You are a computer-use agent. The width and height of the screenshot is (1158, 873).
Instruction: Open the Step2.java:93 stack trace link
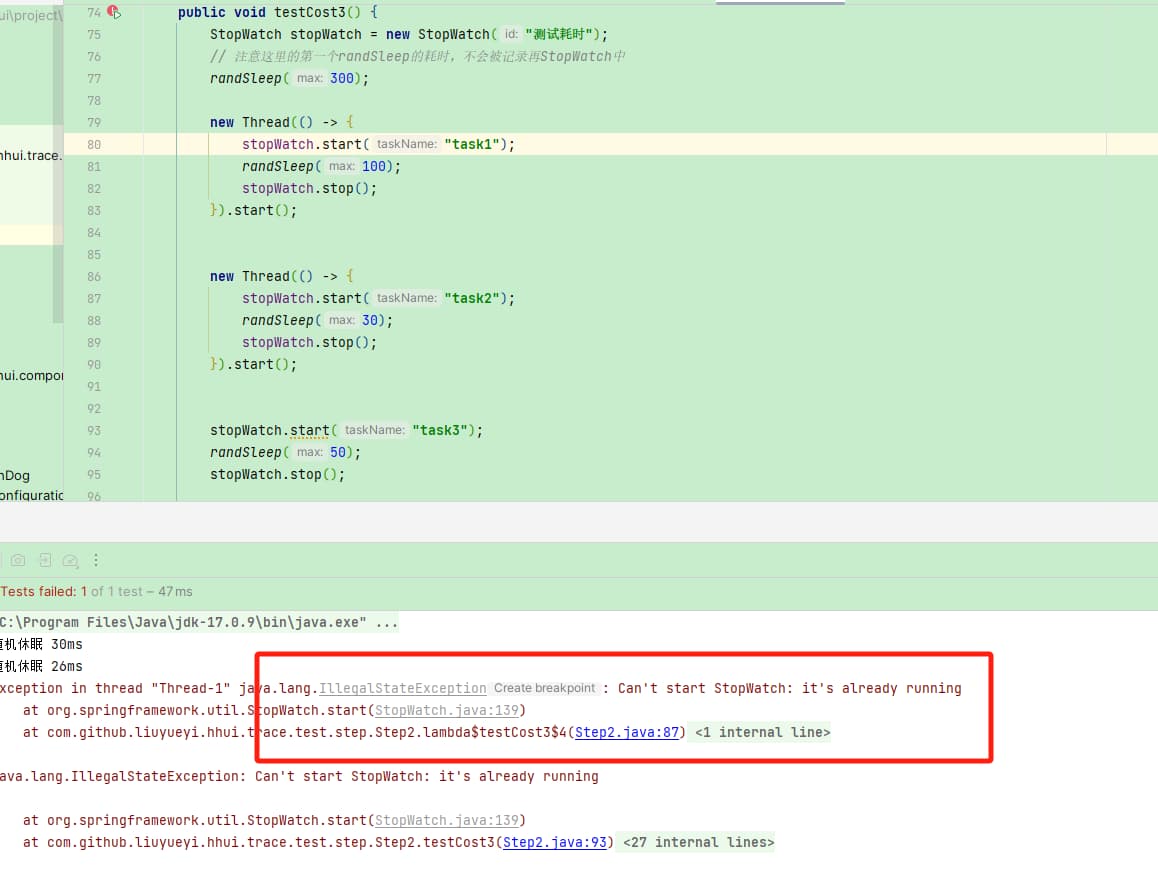click(x=555, y=842)
